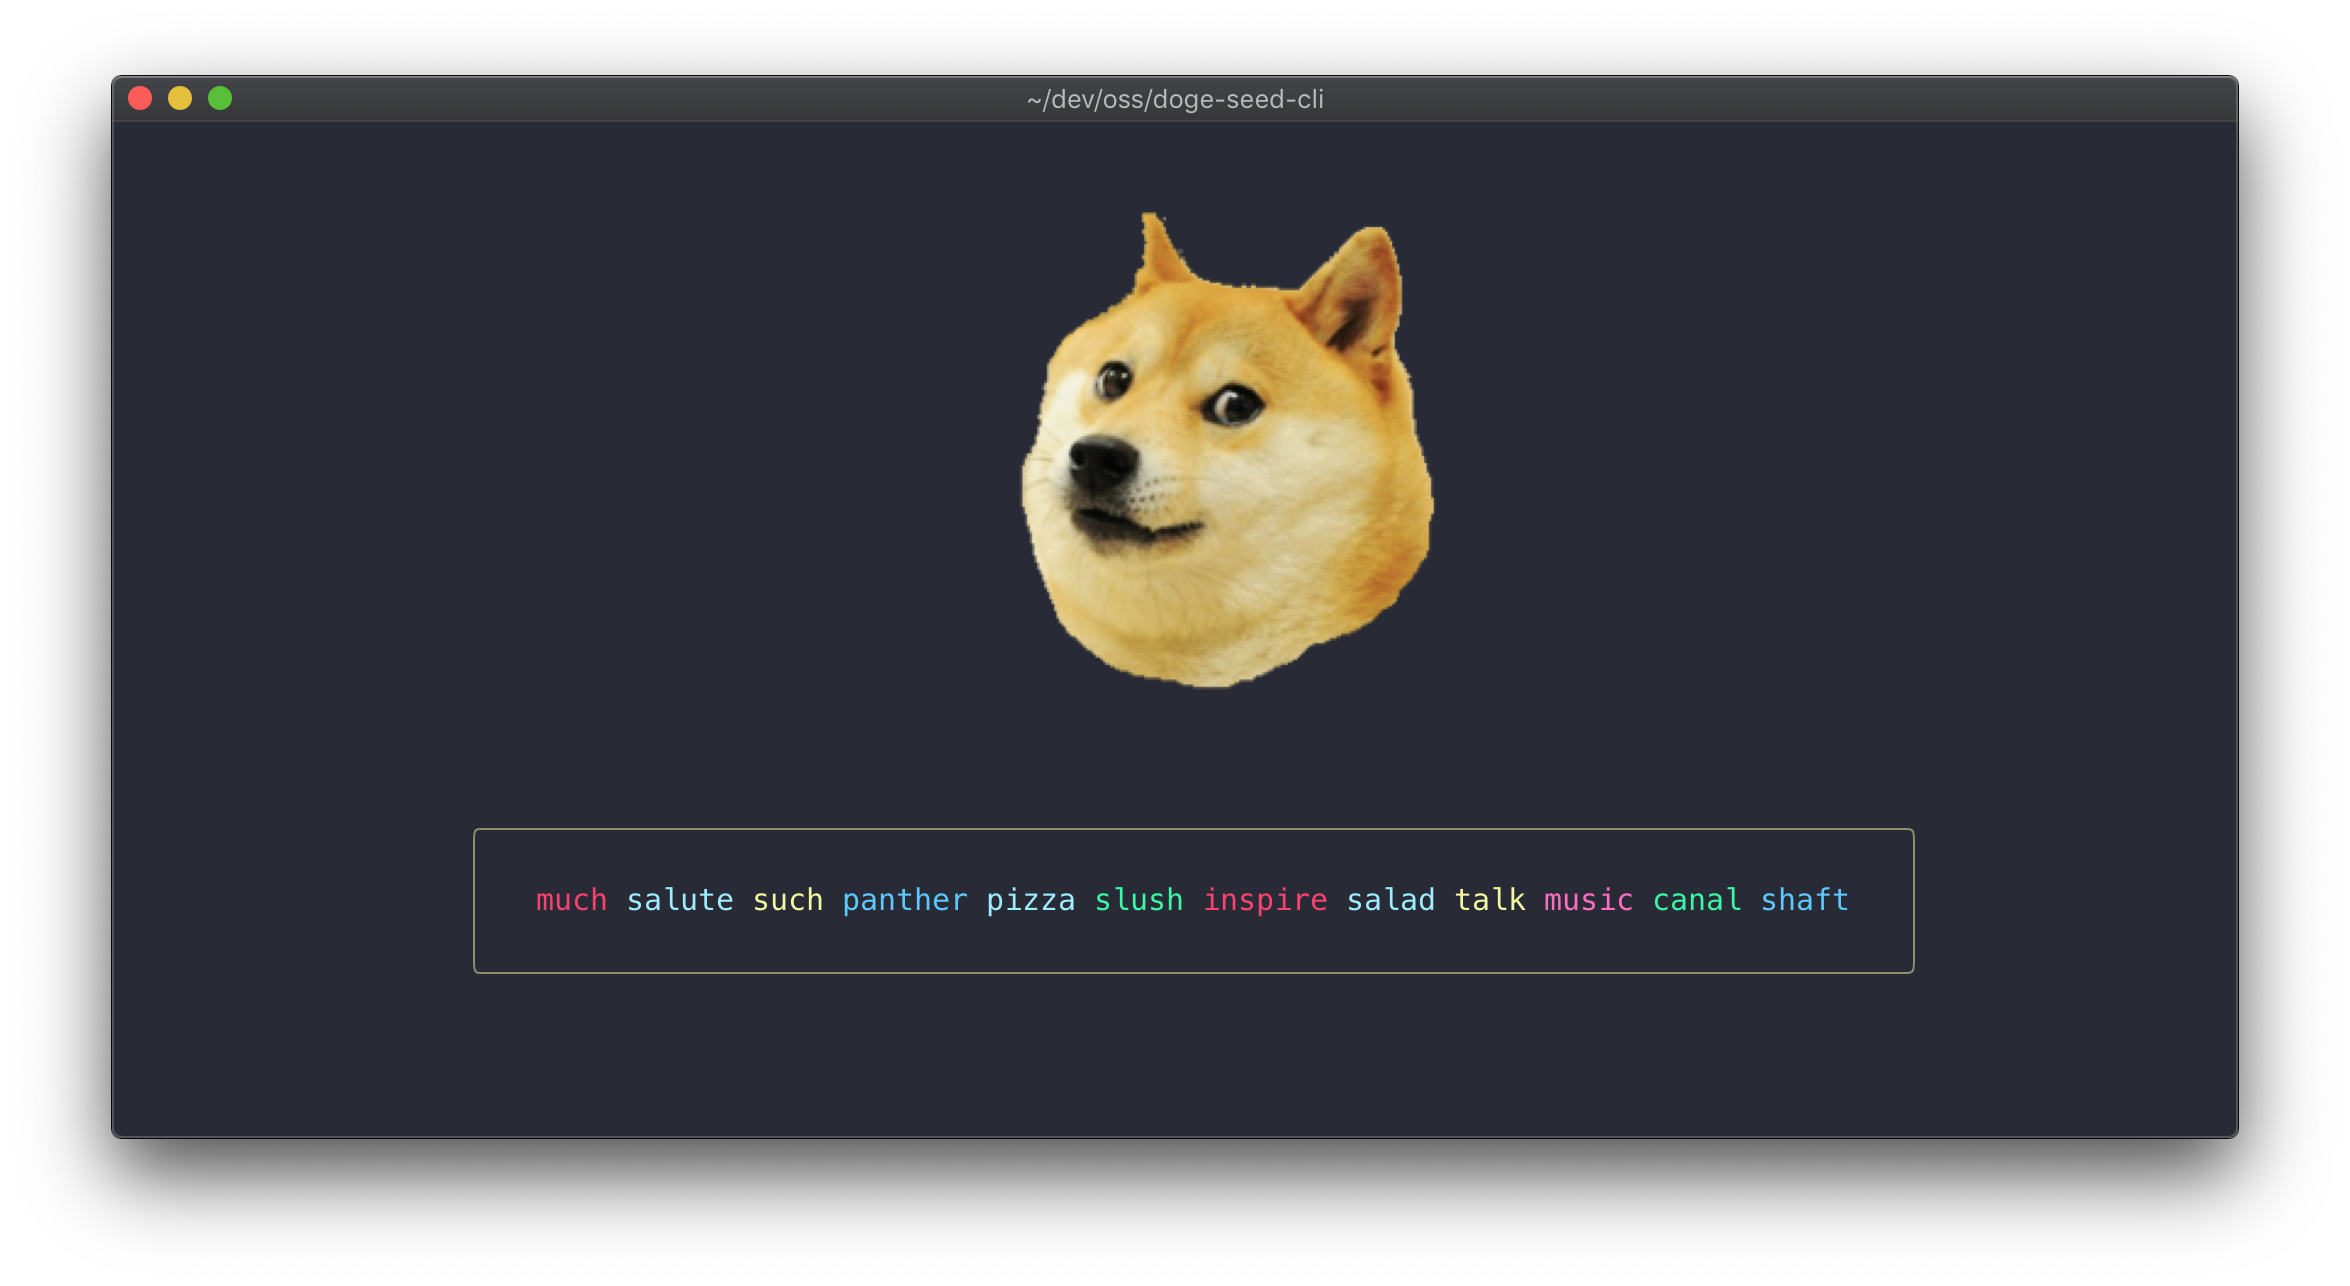
Task: Click the yellow minimize window button
Action: tap(180, 98)
